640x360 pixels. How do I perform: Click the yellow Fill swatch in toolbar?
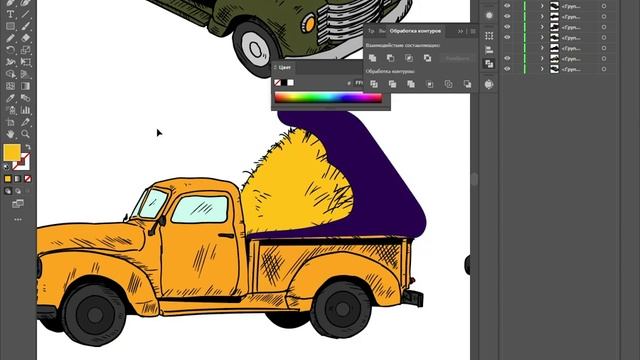(12, 152)
